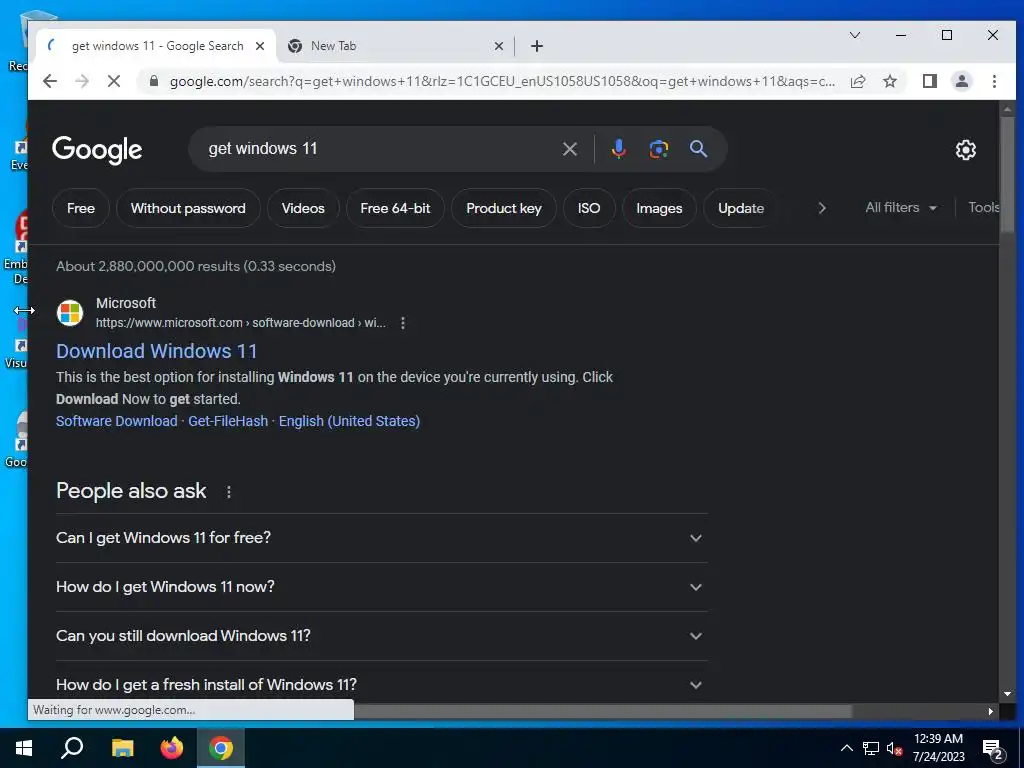Switch to the get windows 11 tab

coord(157,46)
